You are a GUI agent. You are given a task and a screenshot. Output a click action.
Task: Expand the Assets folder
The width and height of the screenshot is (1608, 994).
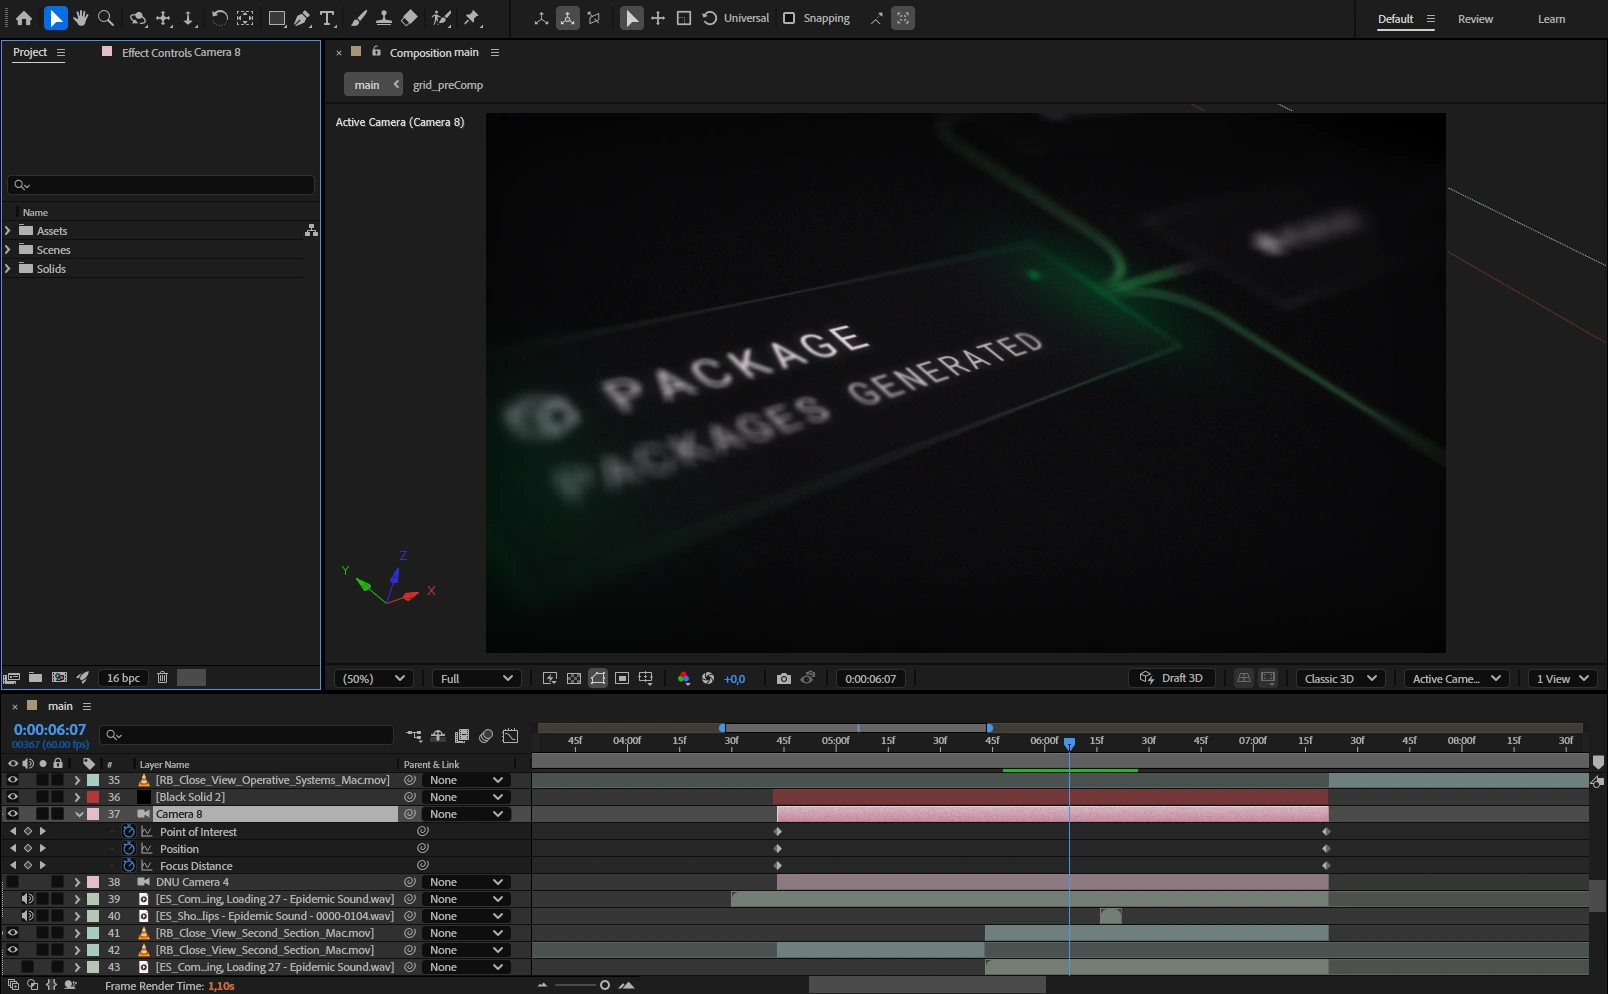coord(8,231)
